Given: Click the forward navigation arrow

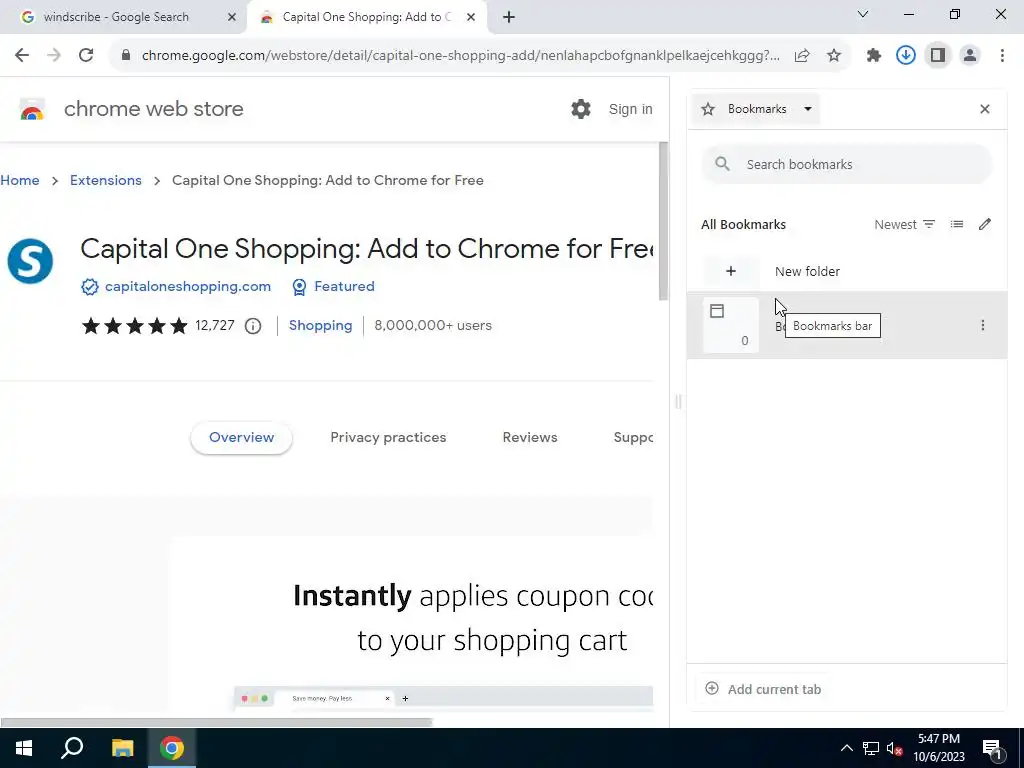Looking at the screenshot, I should [x=54, y=56].
